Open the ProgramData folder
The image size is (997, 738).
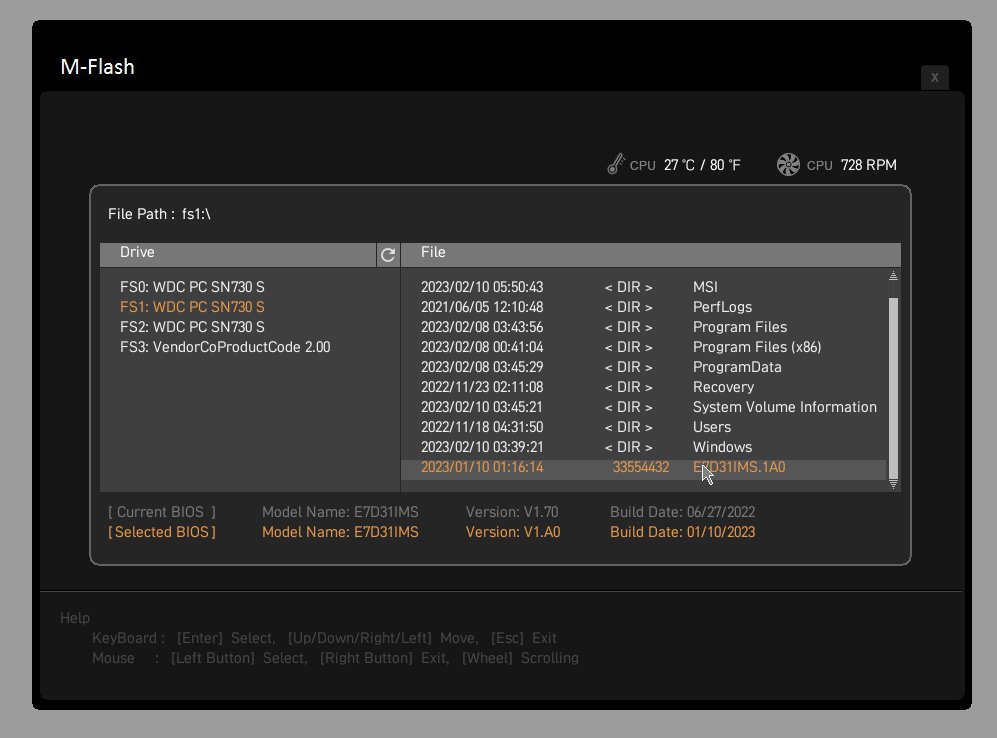(x=737, y=367)
